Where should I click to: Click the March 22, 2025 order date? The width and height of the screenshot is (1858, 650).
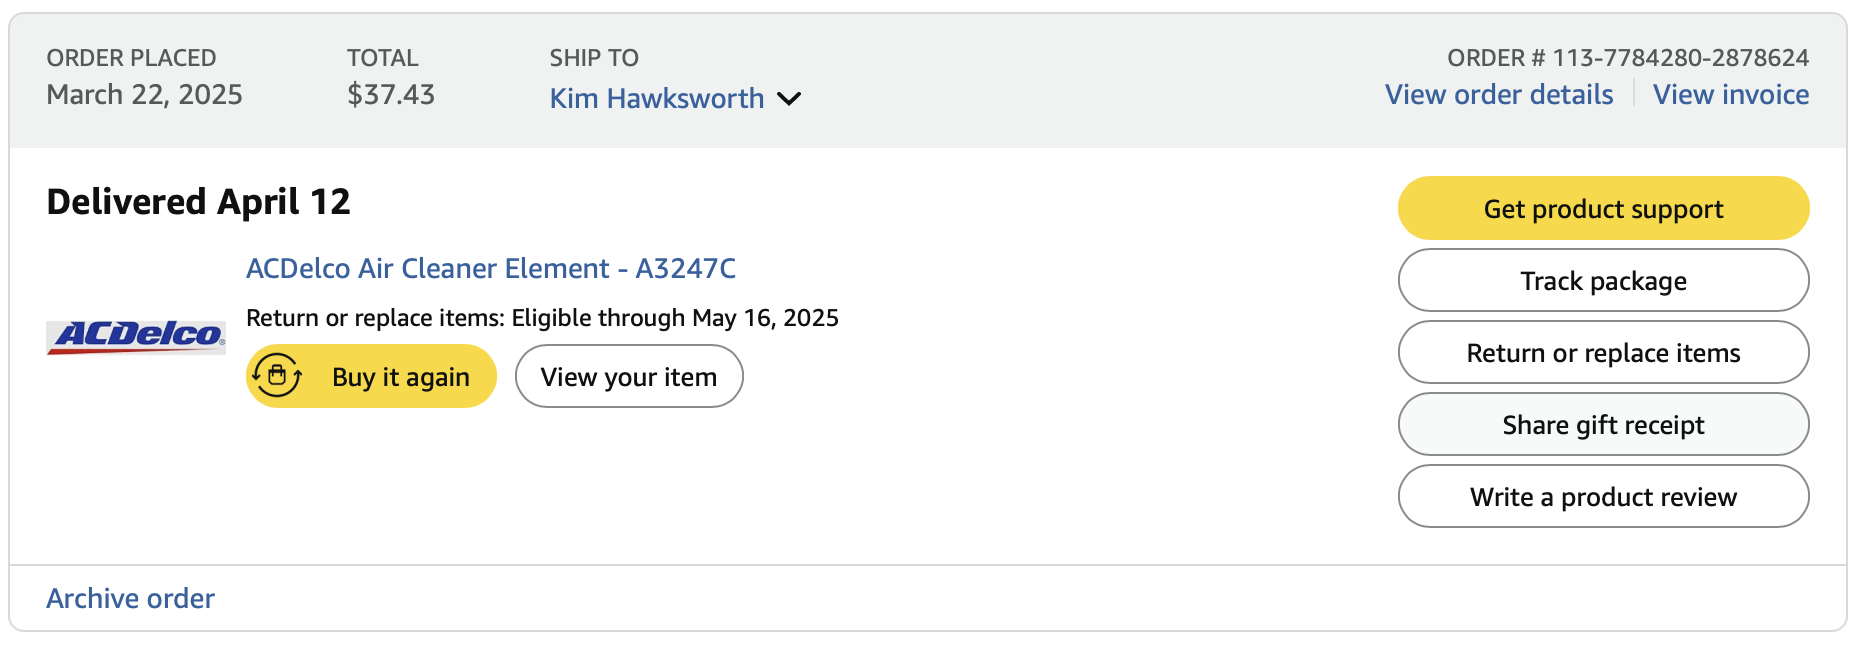point(145,94)
